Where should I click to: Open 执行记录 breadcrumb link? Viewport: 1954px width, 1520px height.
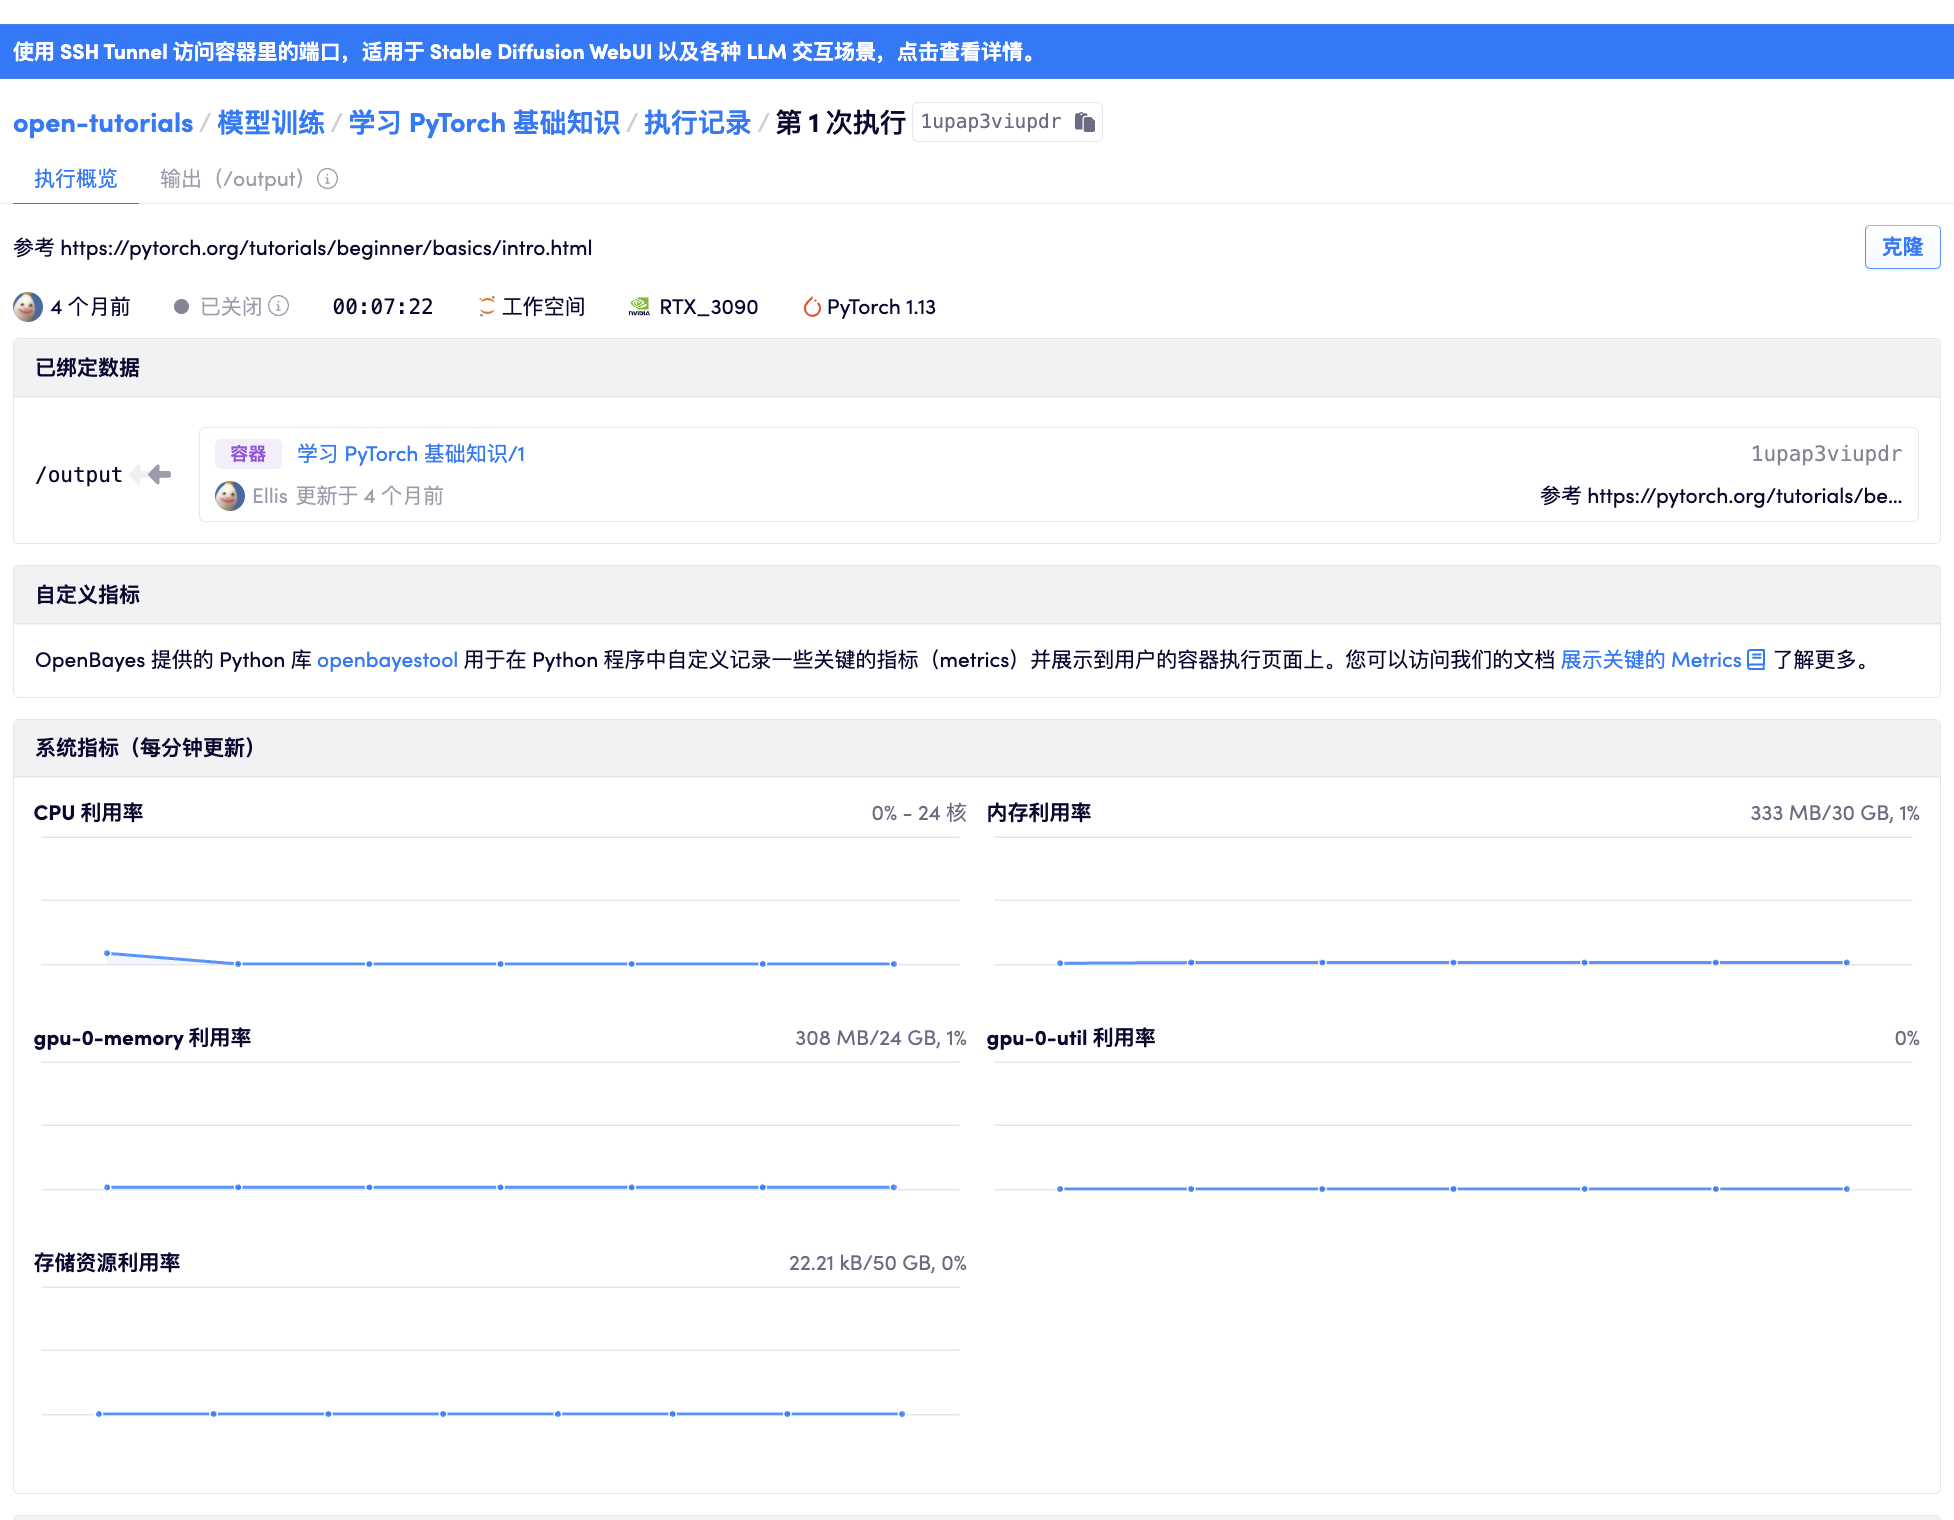697,123
